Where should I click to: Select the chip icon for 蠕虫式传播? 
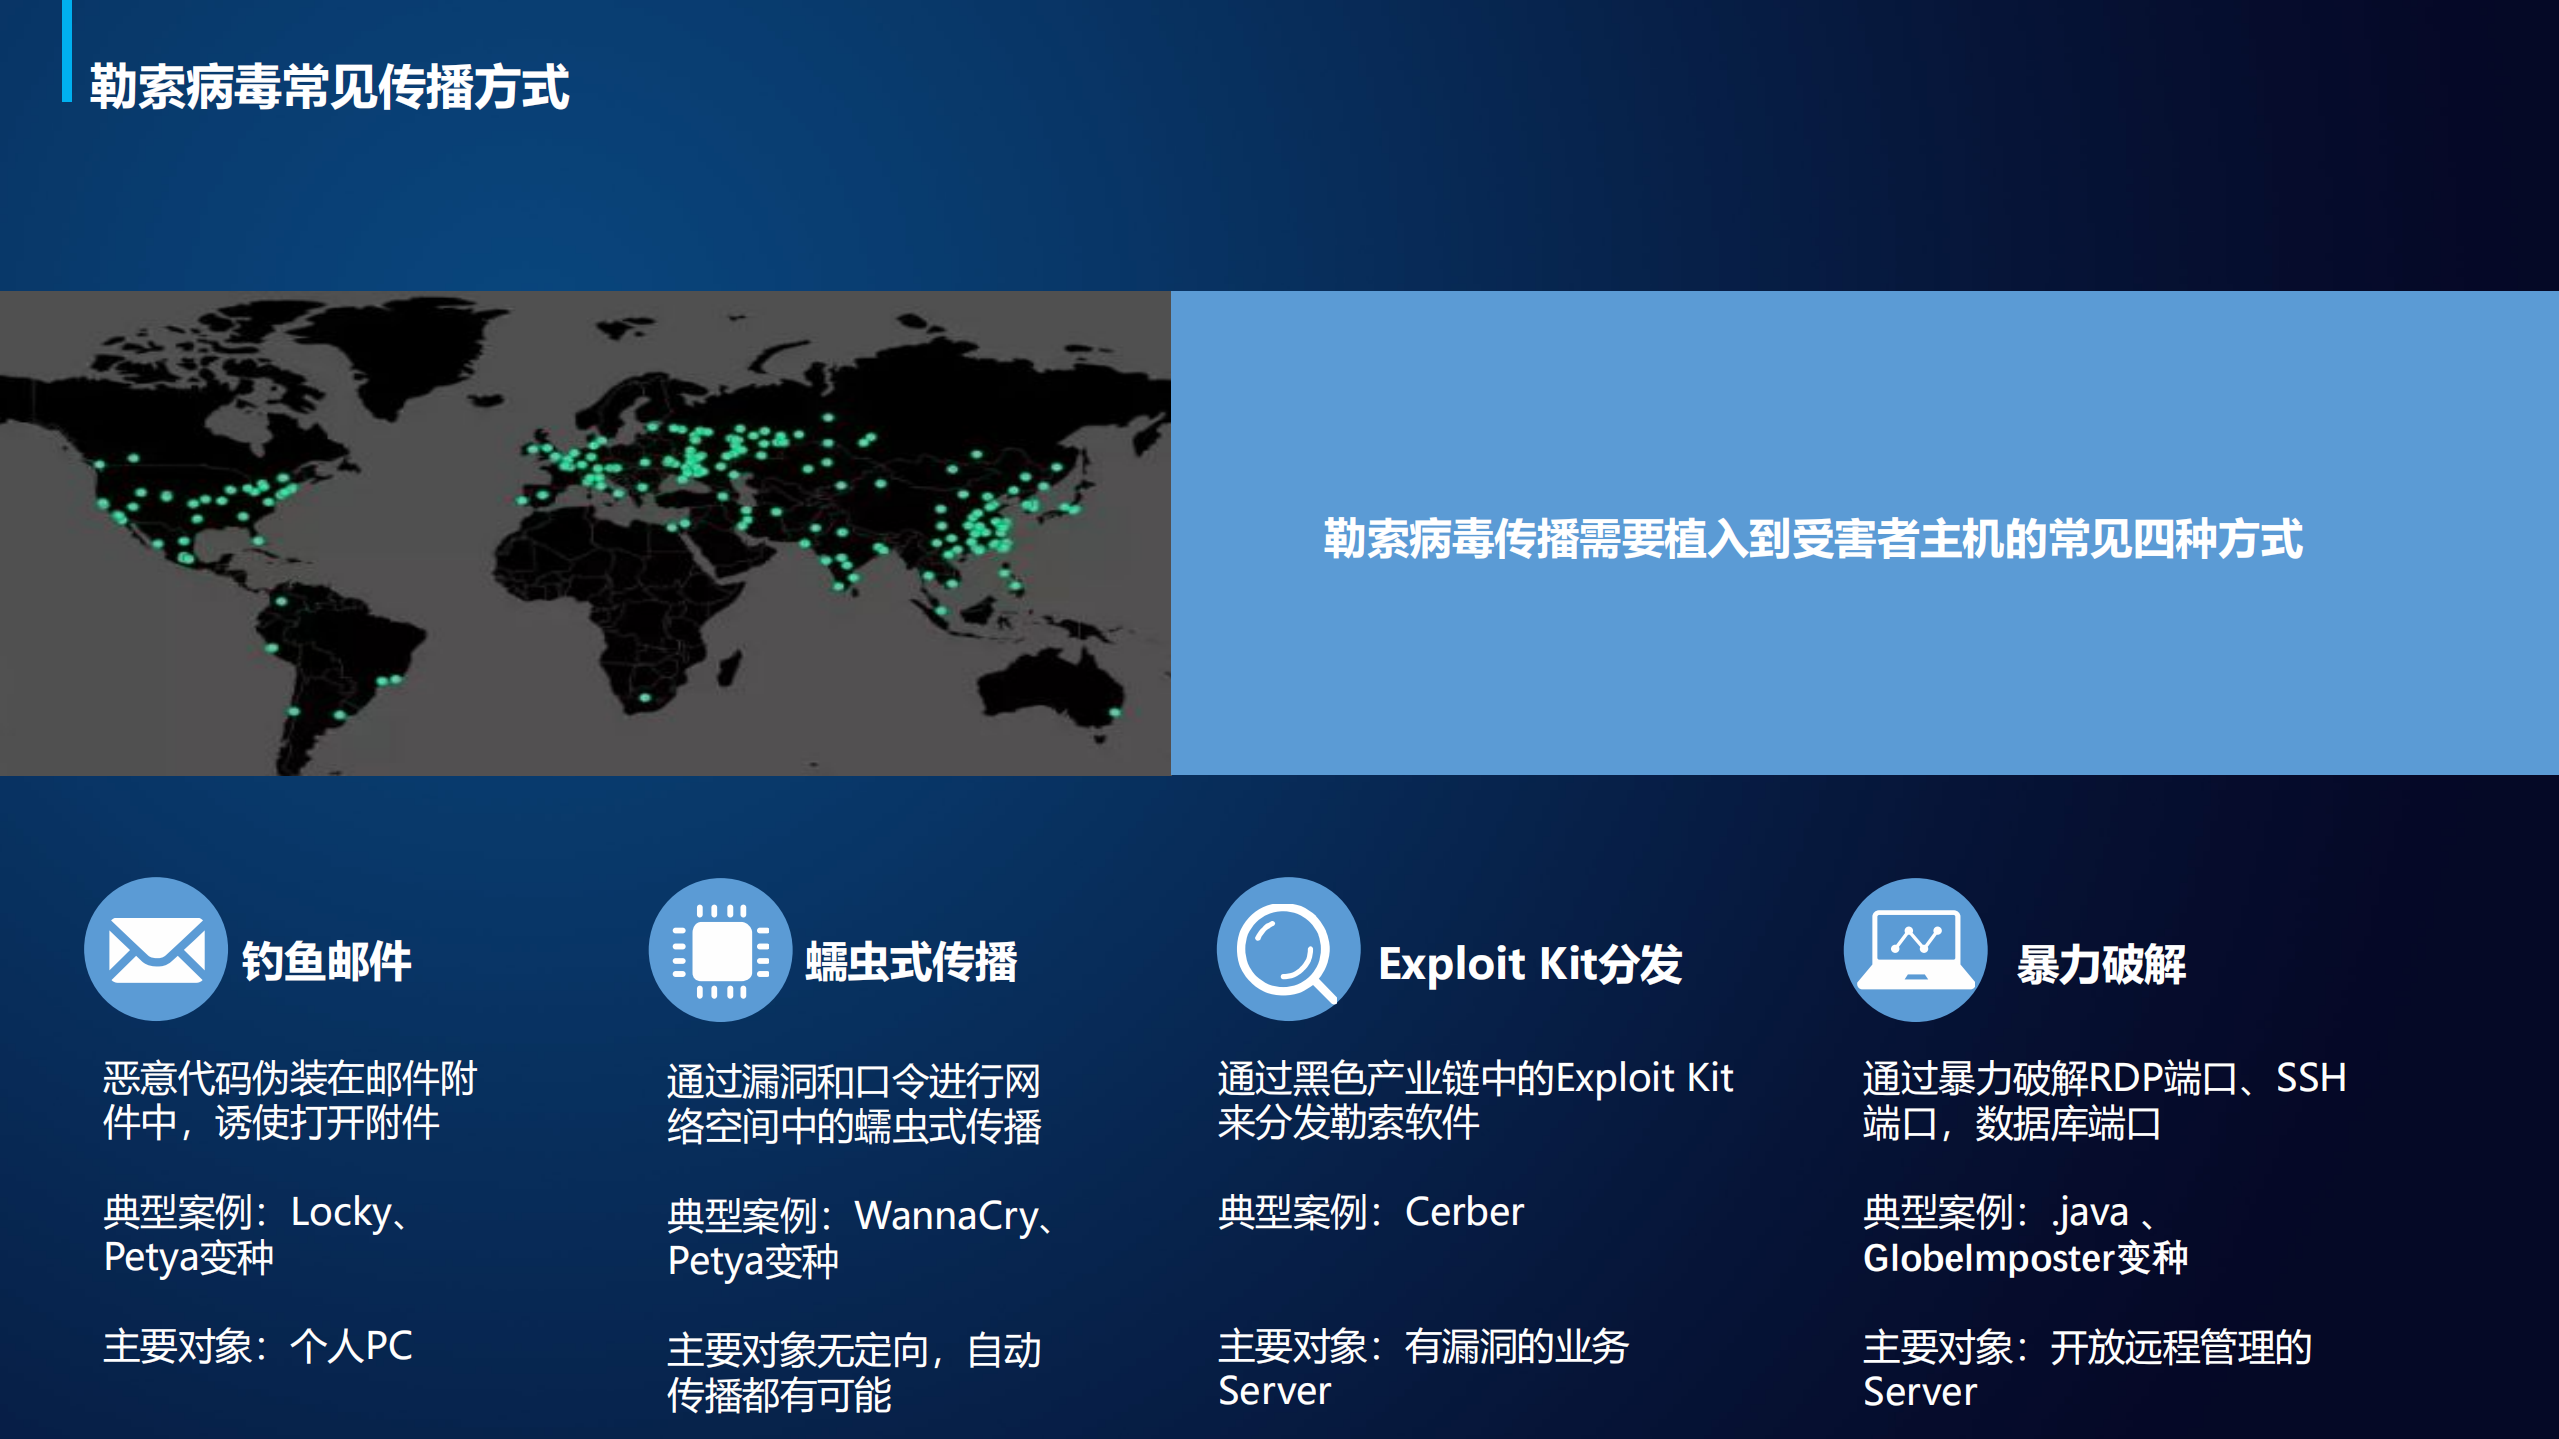coord(720,950)
